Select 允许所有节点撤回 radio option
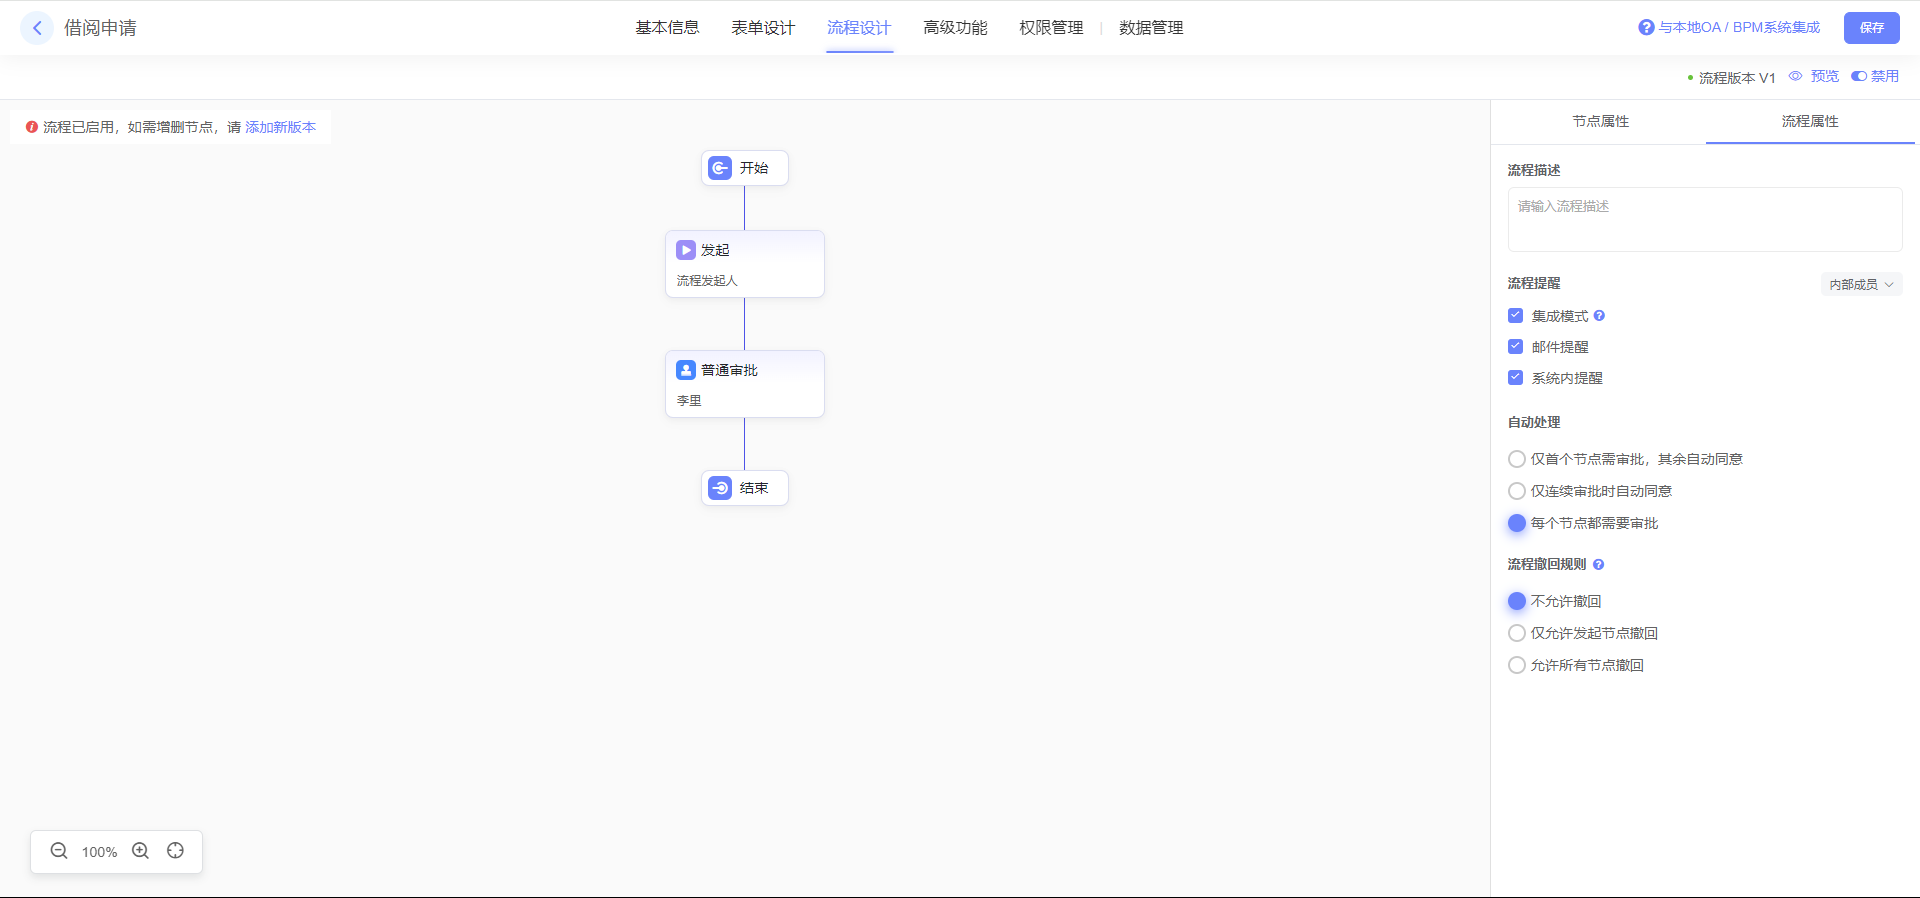 pos(1517,665)
